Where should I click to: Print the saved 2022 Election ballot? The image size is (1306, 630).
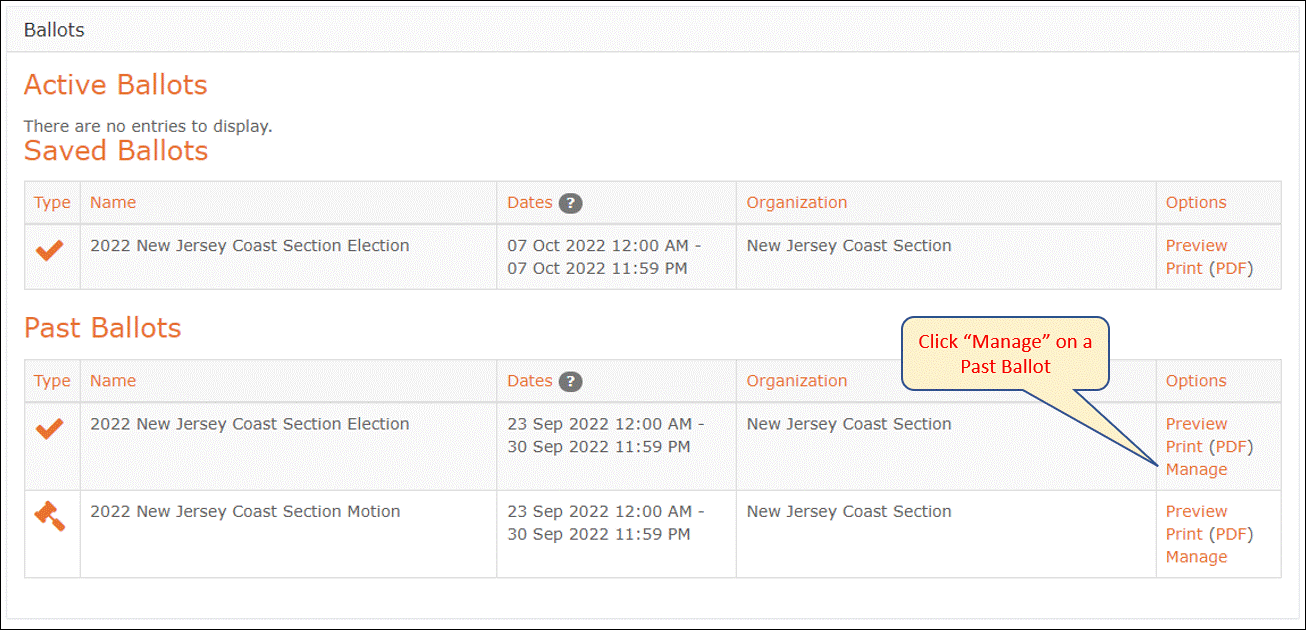click(x=1184, y=268)
